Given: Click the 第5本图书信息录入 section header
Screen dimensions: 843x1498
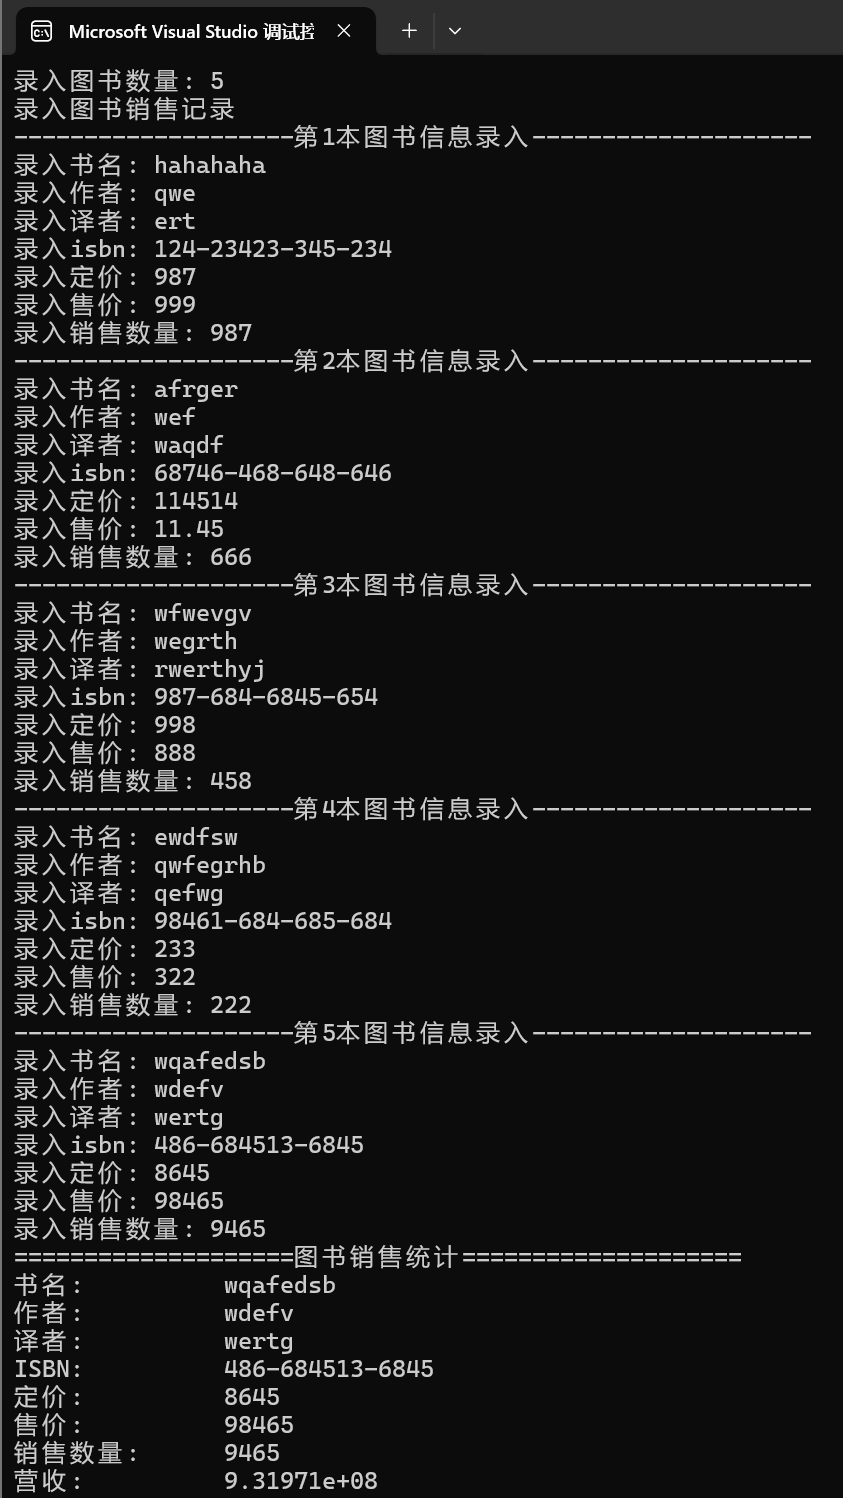Looking at the screenshot, I should click(420, 1032).
